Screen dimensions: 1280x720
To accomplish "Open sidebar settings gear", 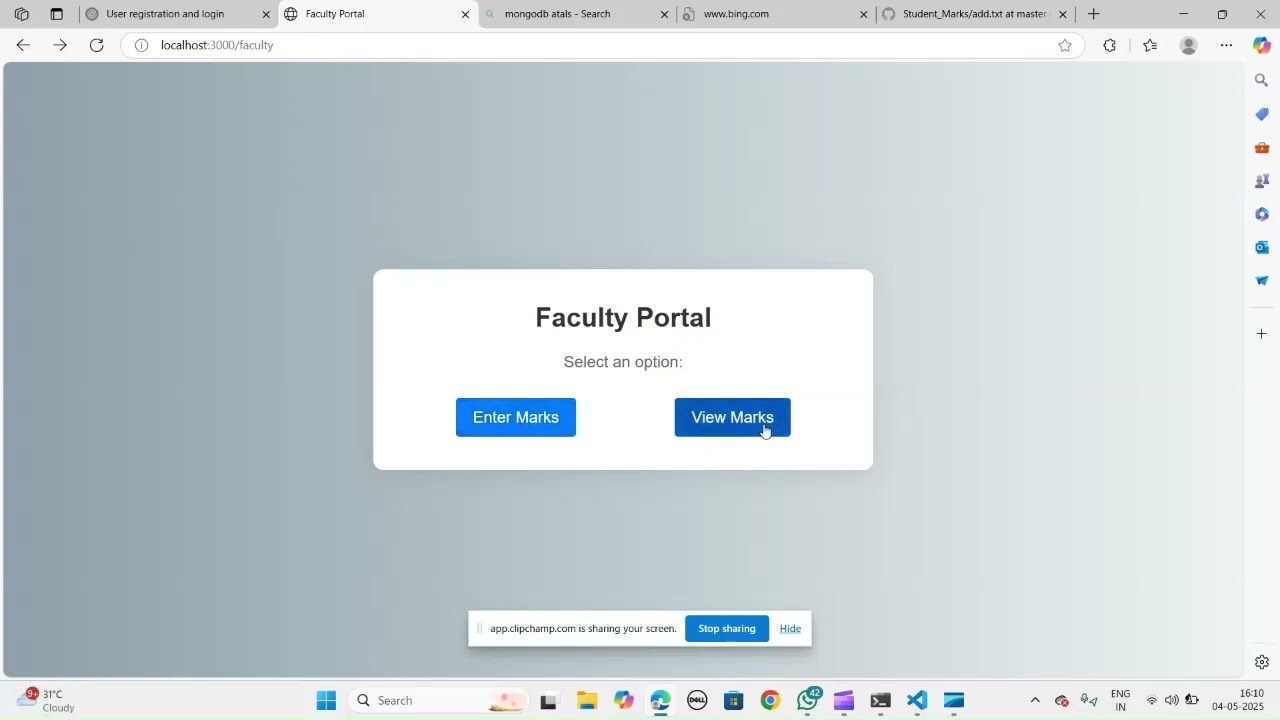I will pos(1262,662).
